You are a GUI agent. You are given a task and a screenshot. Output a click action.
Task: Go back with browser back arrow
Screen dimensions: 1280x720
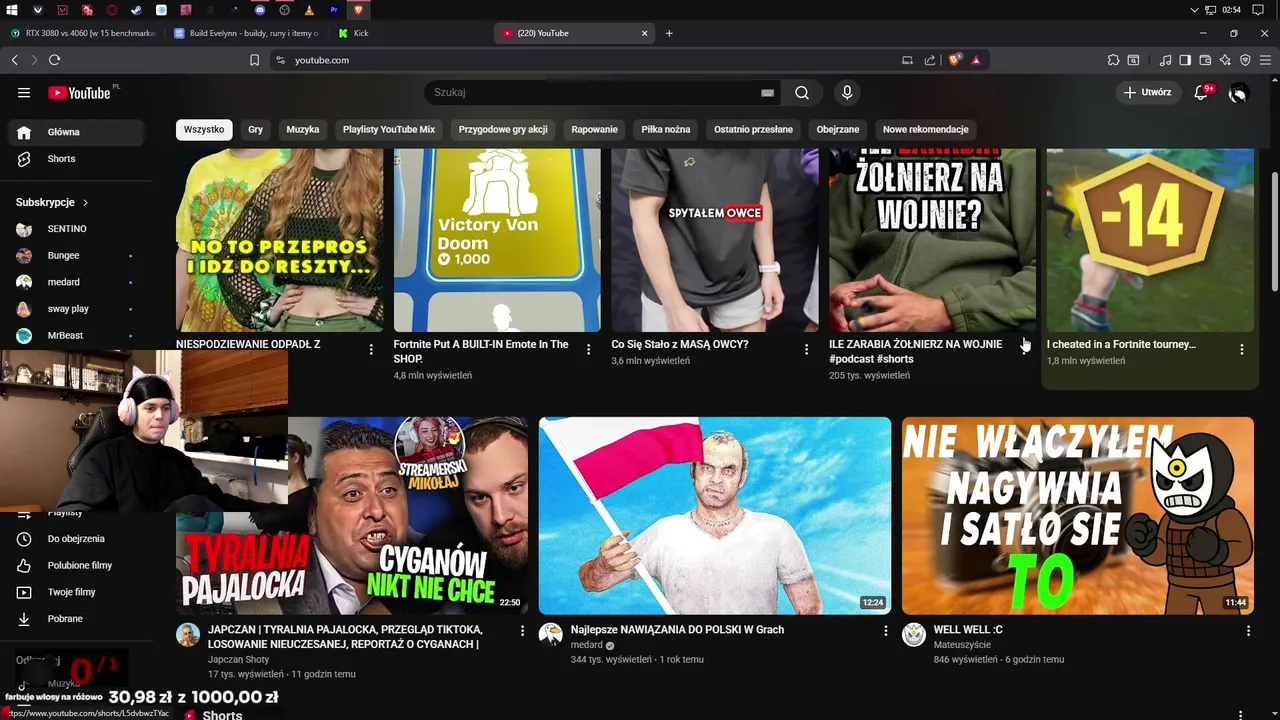(x=15, y=60)
